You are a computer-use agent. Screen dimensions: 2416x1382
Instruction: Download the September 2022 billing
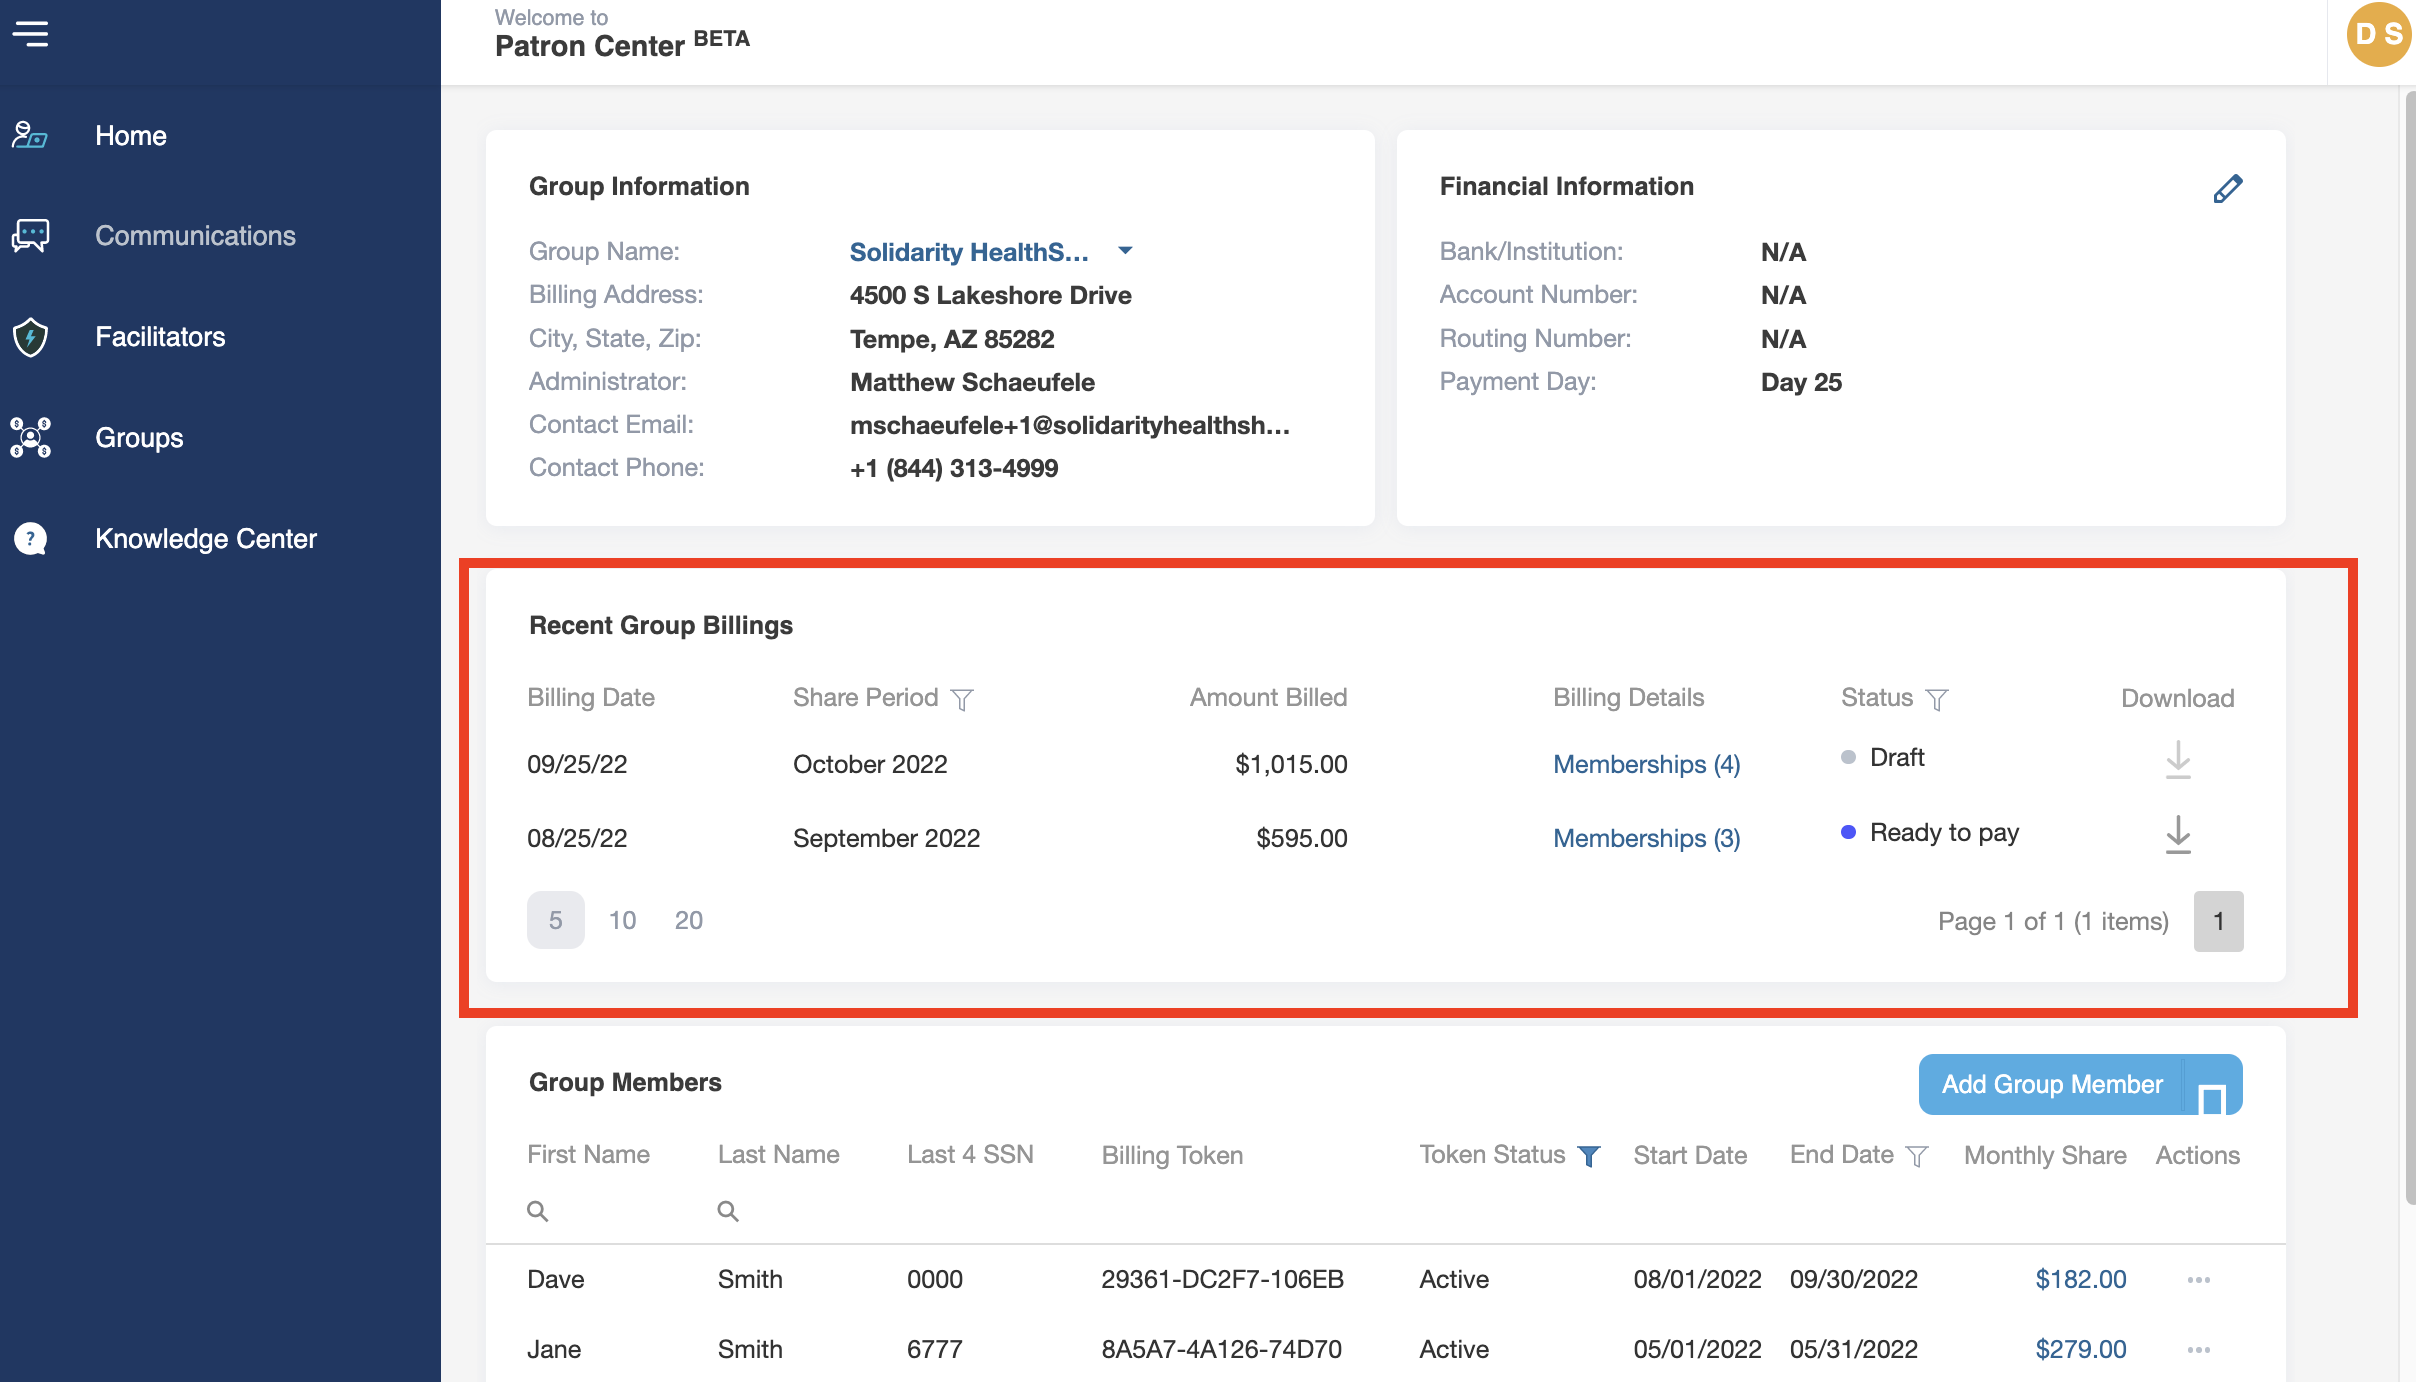pyautogui.click(x=2177, y=834)
